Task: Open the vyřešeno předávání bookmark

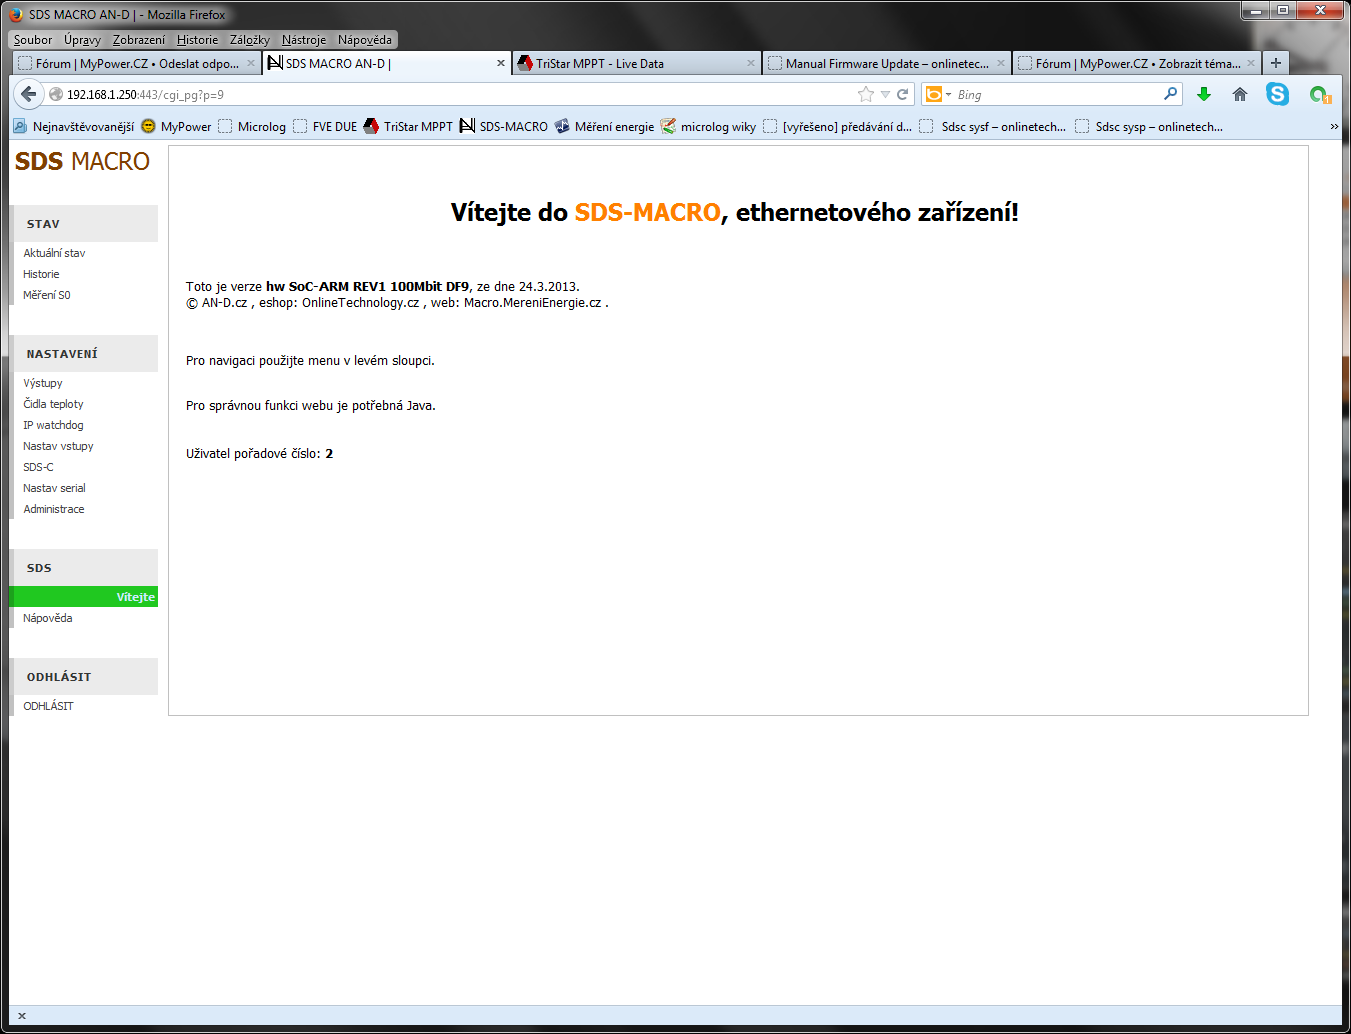Action: 838,127
